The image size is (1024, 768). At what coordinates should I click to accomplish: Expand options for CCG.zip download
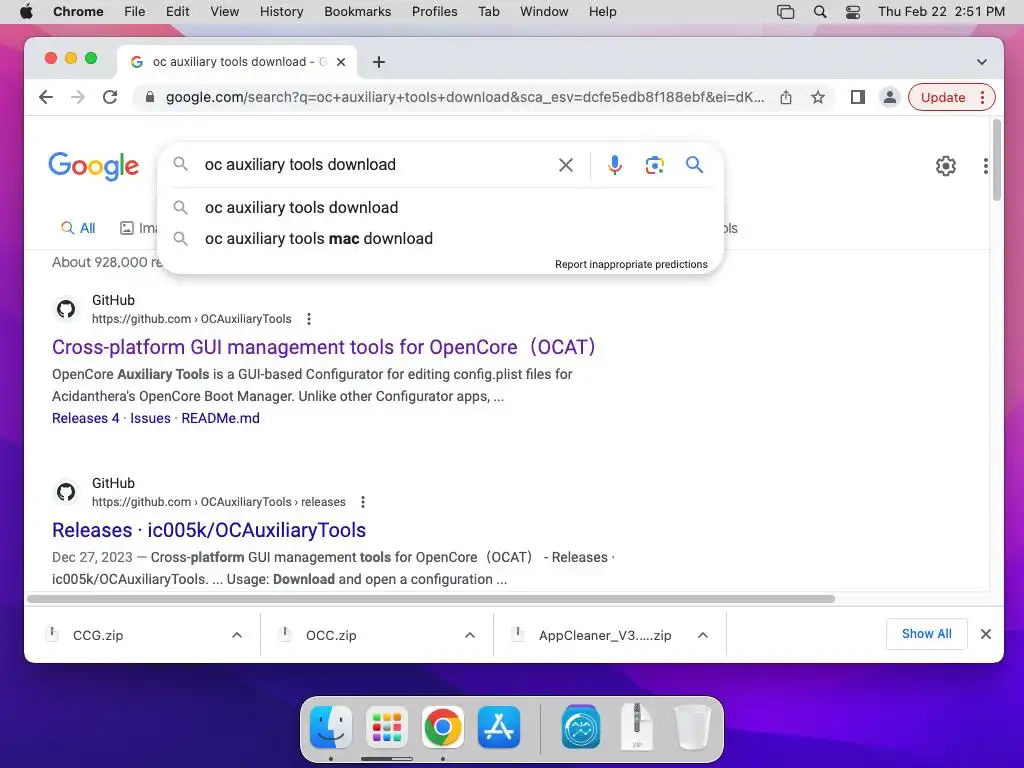tap(237, 635)
